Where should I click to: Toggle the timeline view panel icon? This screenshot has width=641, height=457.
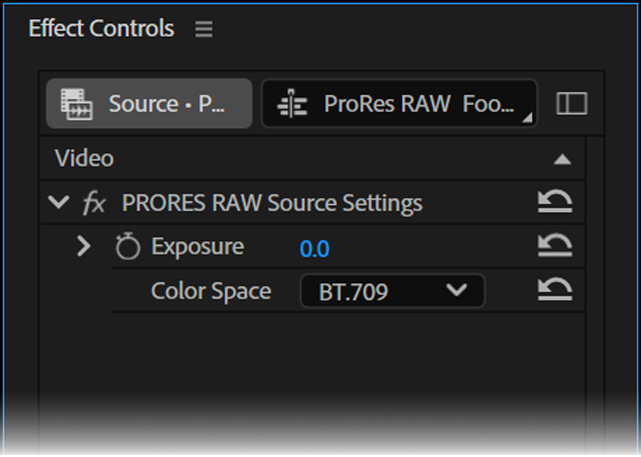pyautogui.click(x=572, y=103)
